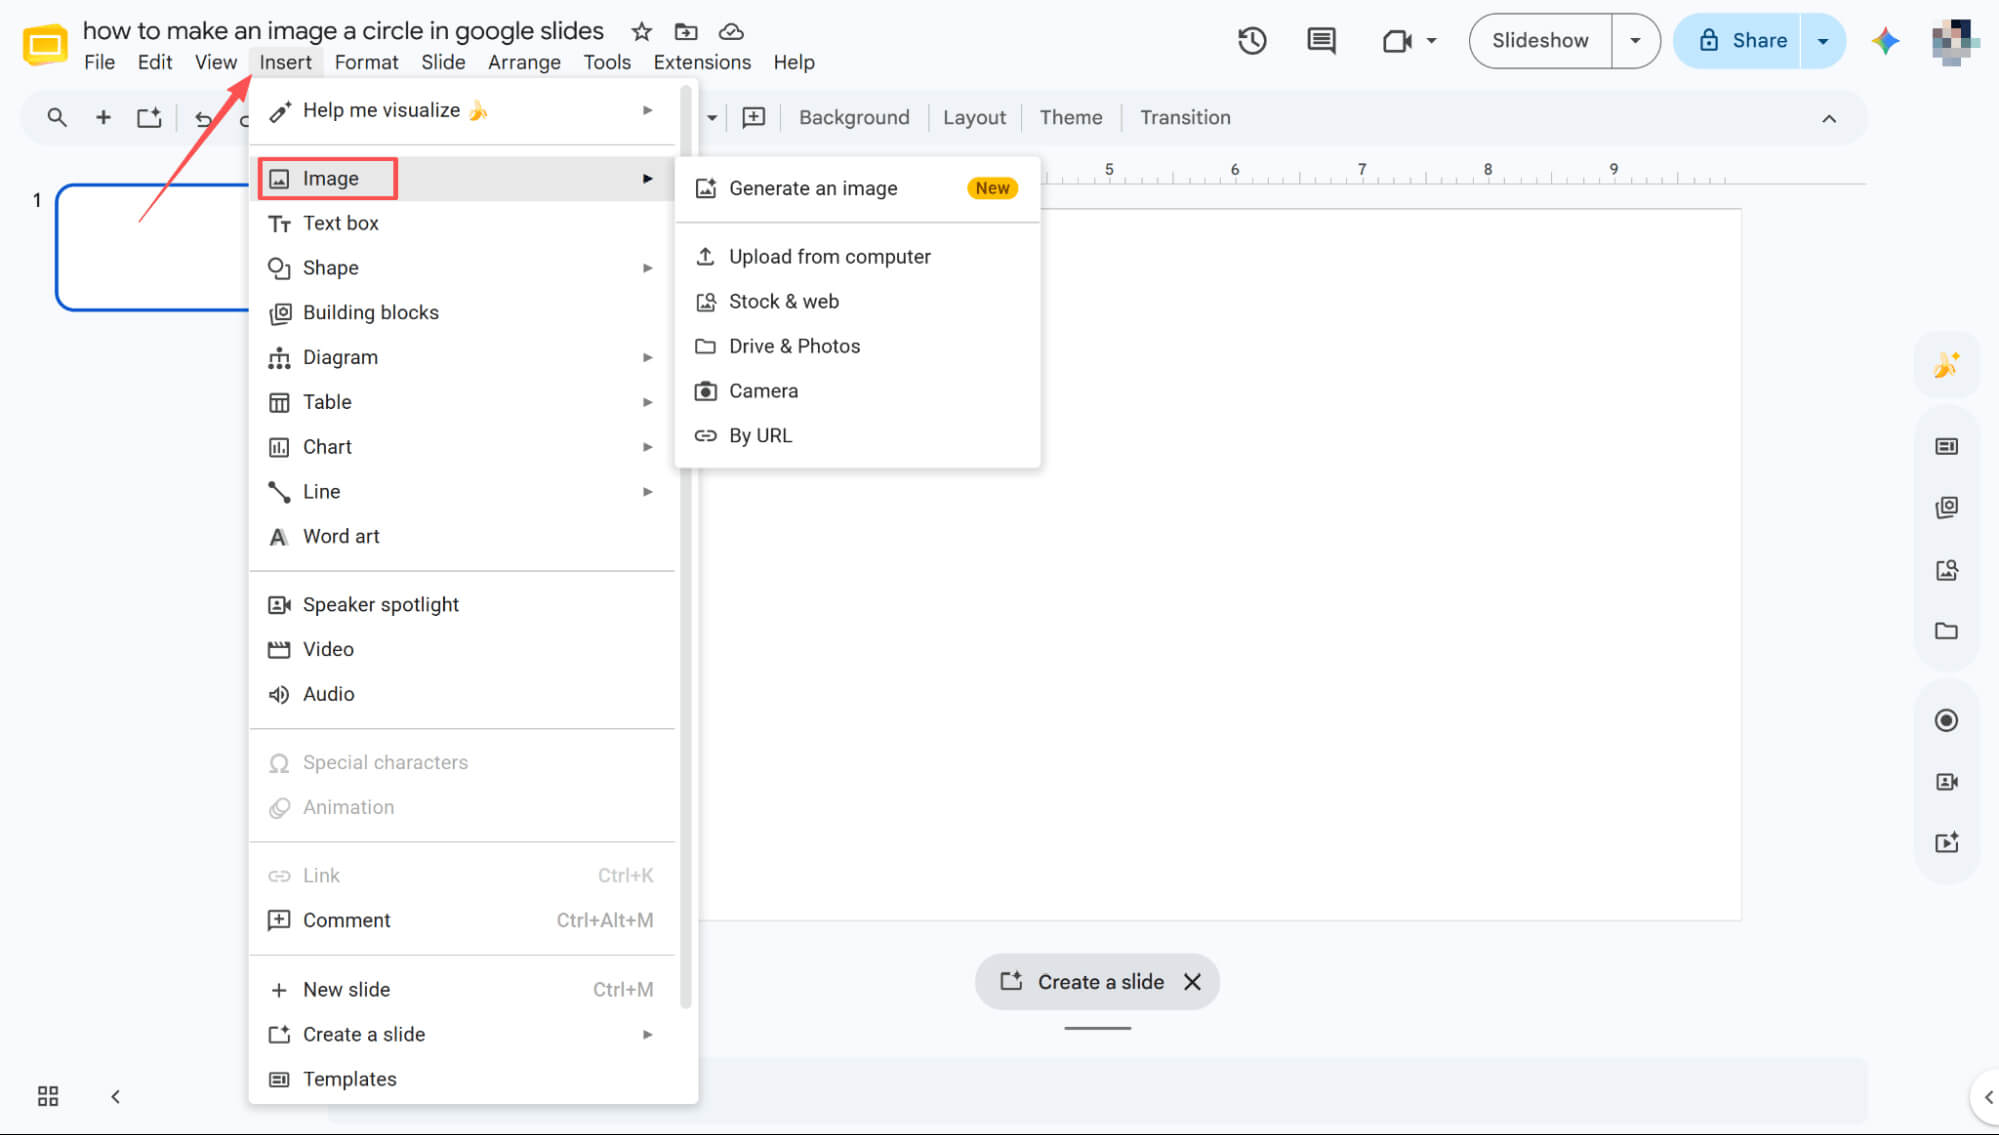Screen dimensions: 1999x1135
Task: Click the create slide with AI toolbar icon
Action: 149,118
